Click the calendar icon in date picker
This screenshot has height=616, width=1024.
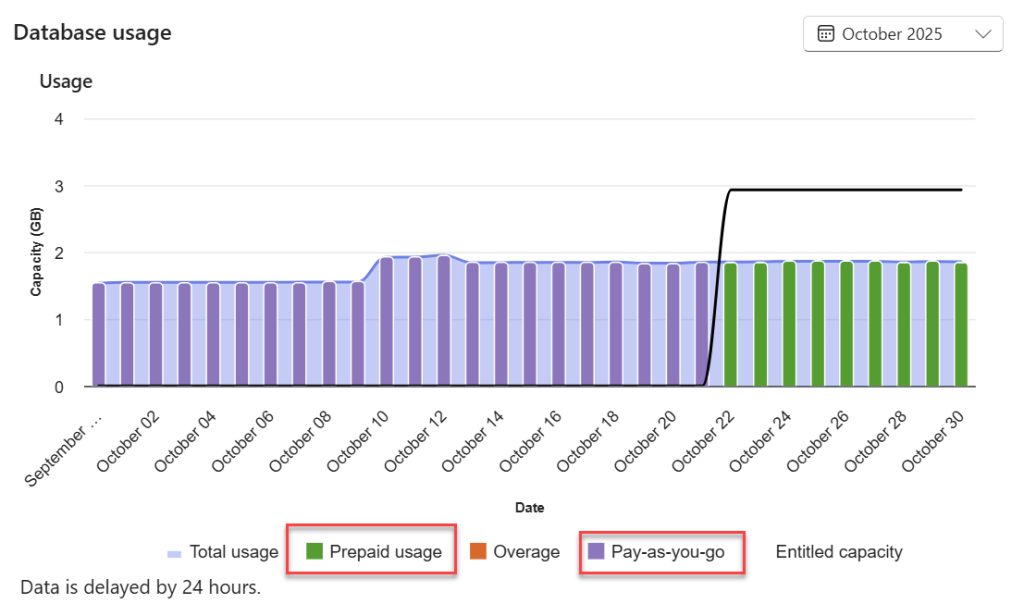pos(826,34)
